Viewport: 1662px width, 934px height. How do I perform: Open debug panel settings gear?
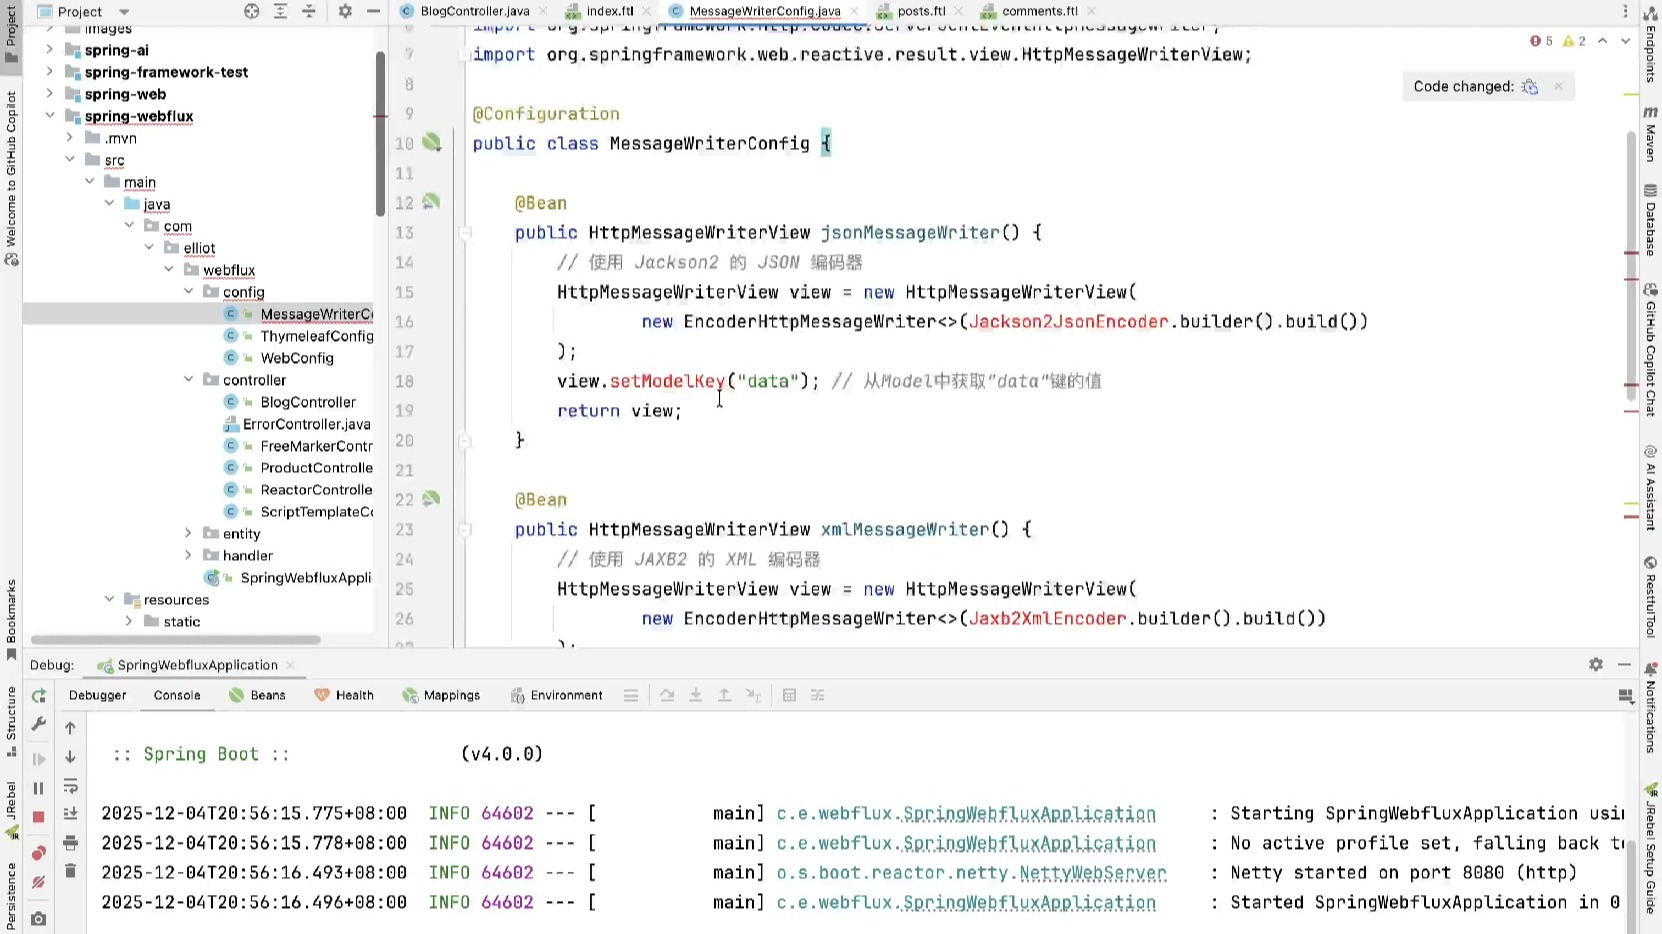1596,664
